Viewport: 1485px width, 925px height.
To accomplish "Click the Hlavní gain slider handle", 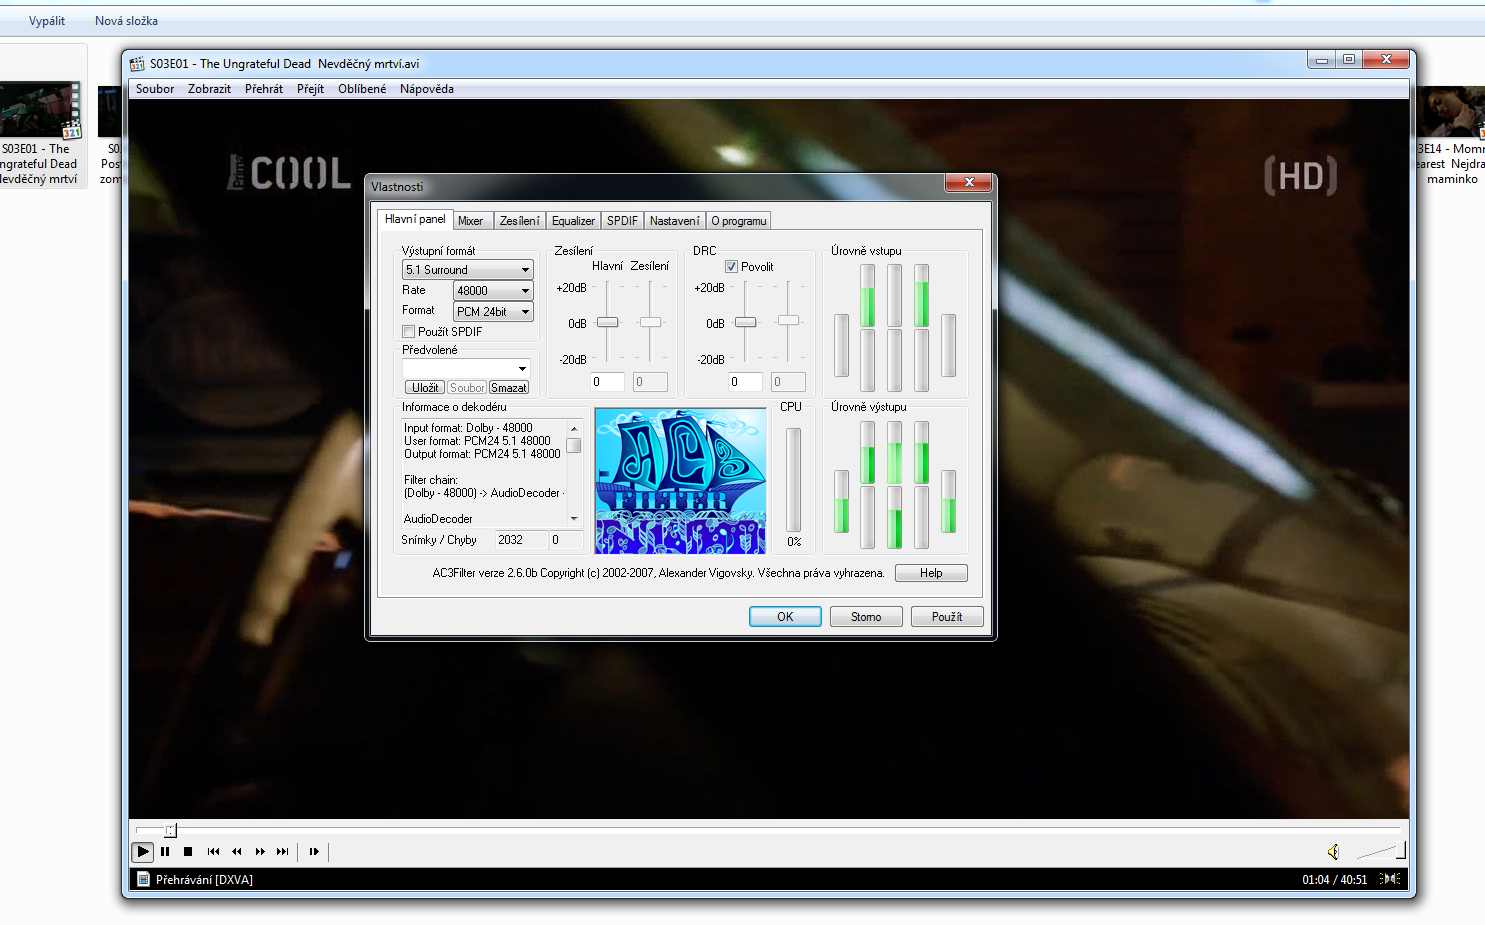I will (x=607, y=322).
